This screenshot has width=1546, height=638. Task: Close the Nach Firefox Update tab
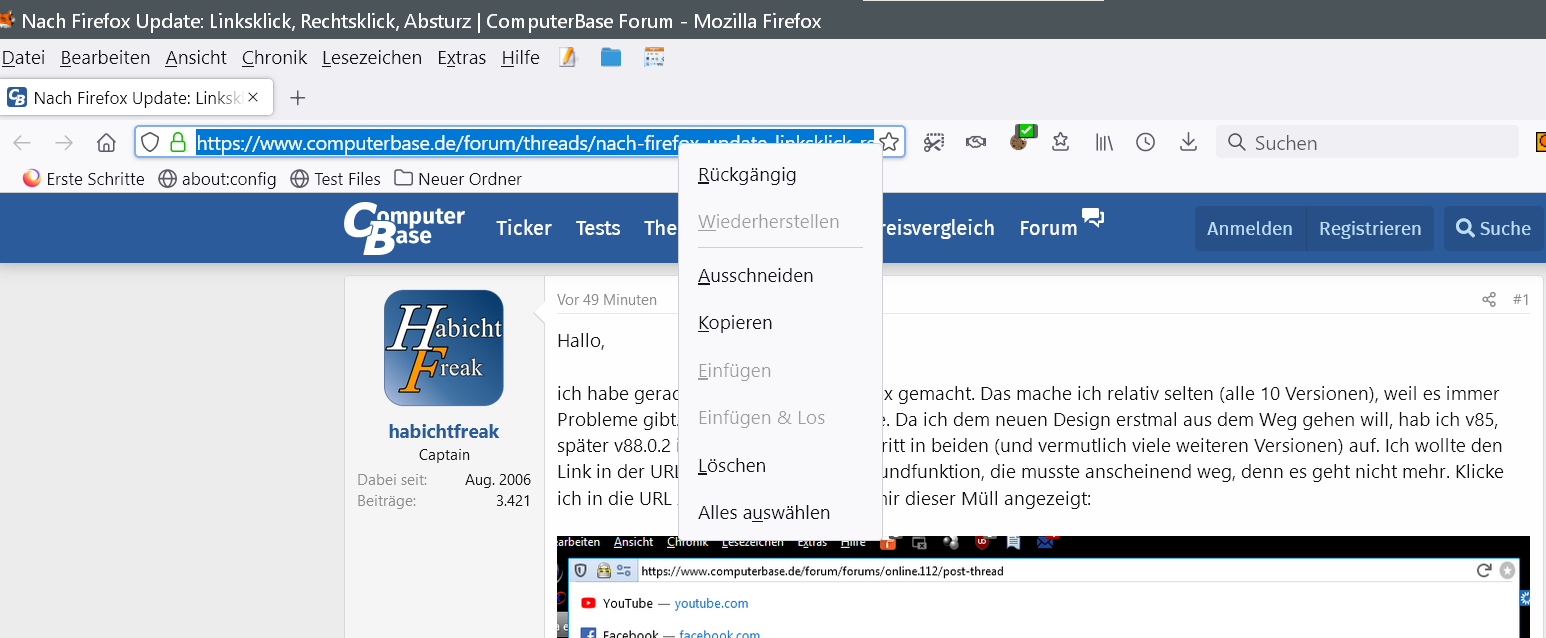click(x=253, y=97)
